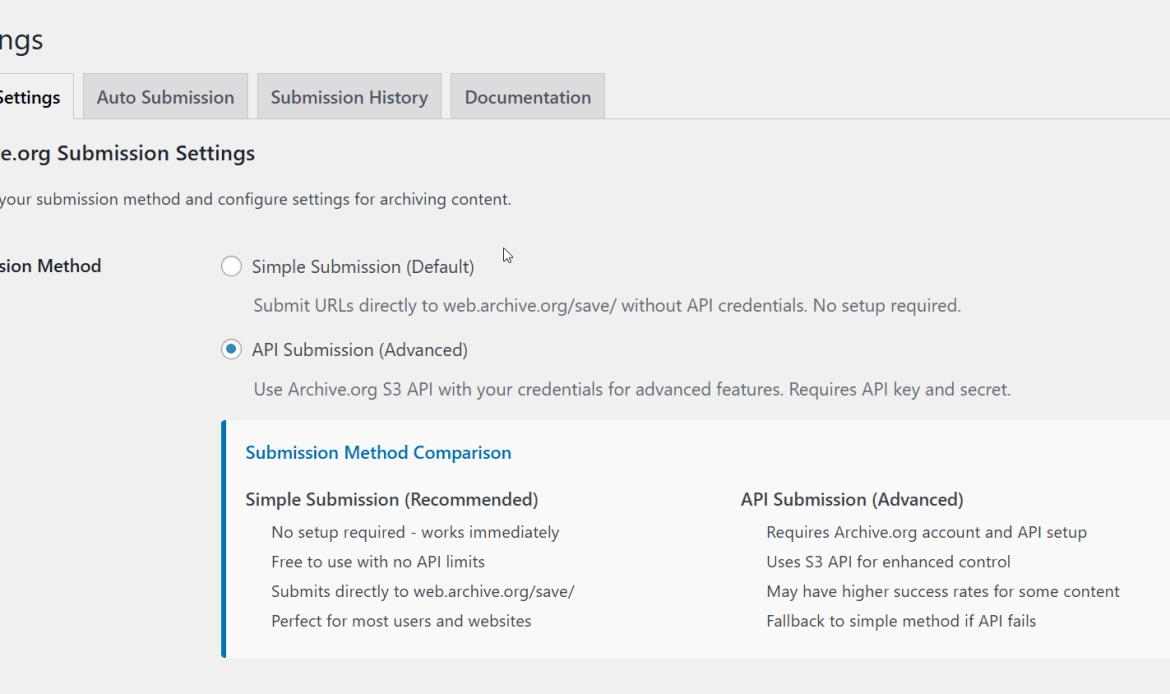Image resolution: width=1170 pixels, height=694 pixels.
Task: Click the 'No setup required - works immediately' line
Action: 415,532
